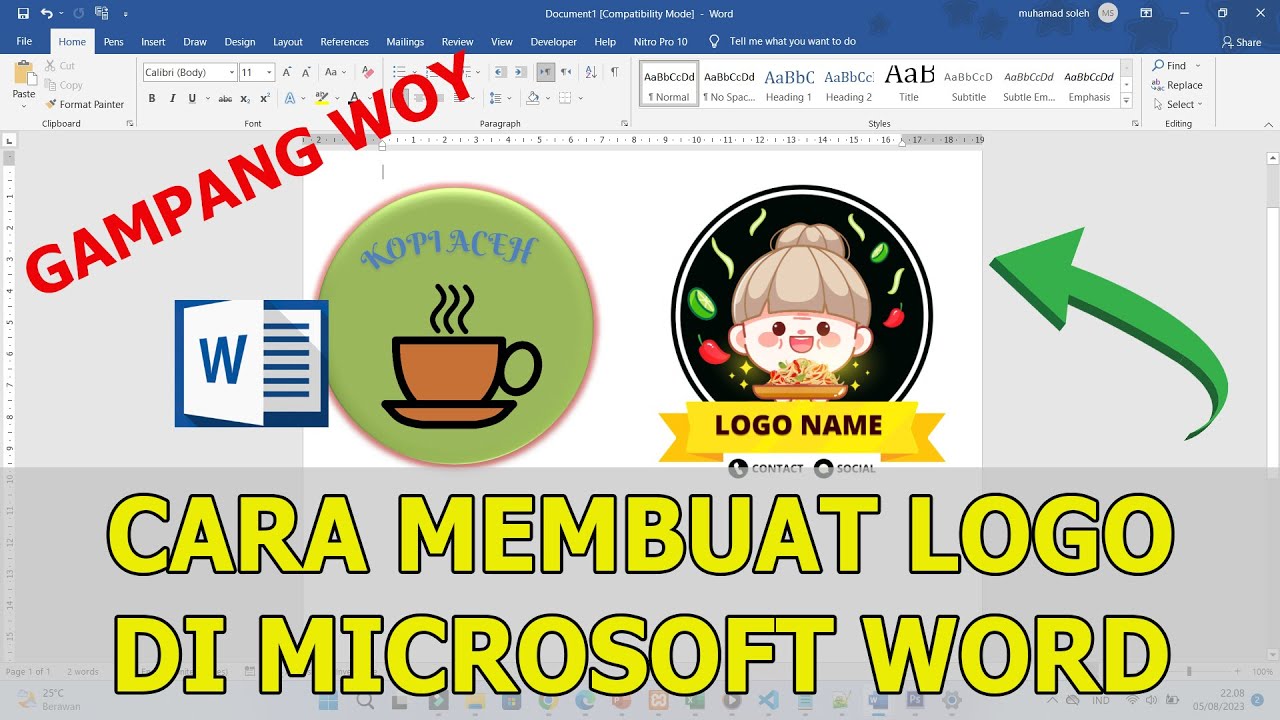
Task: Toggle Italic formatting
Action: click(x=172, y=98)
